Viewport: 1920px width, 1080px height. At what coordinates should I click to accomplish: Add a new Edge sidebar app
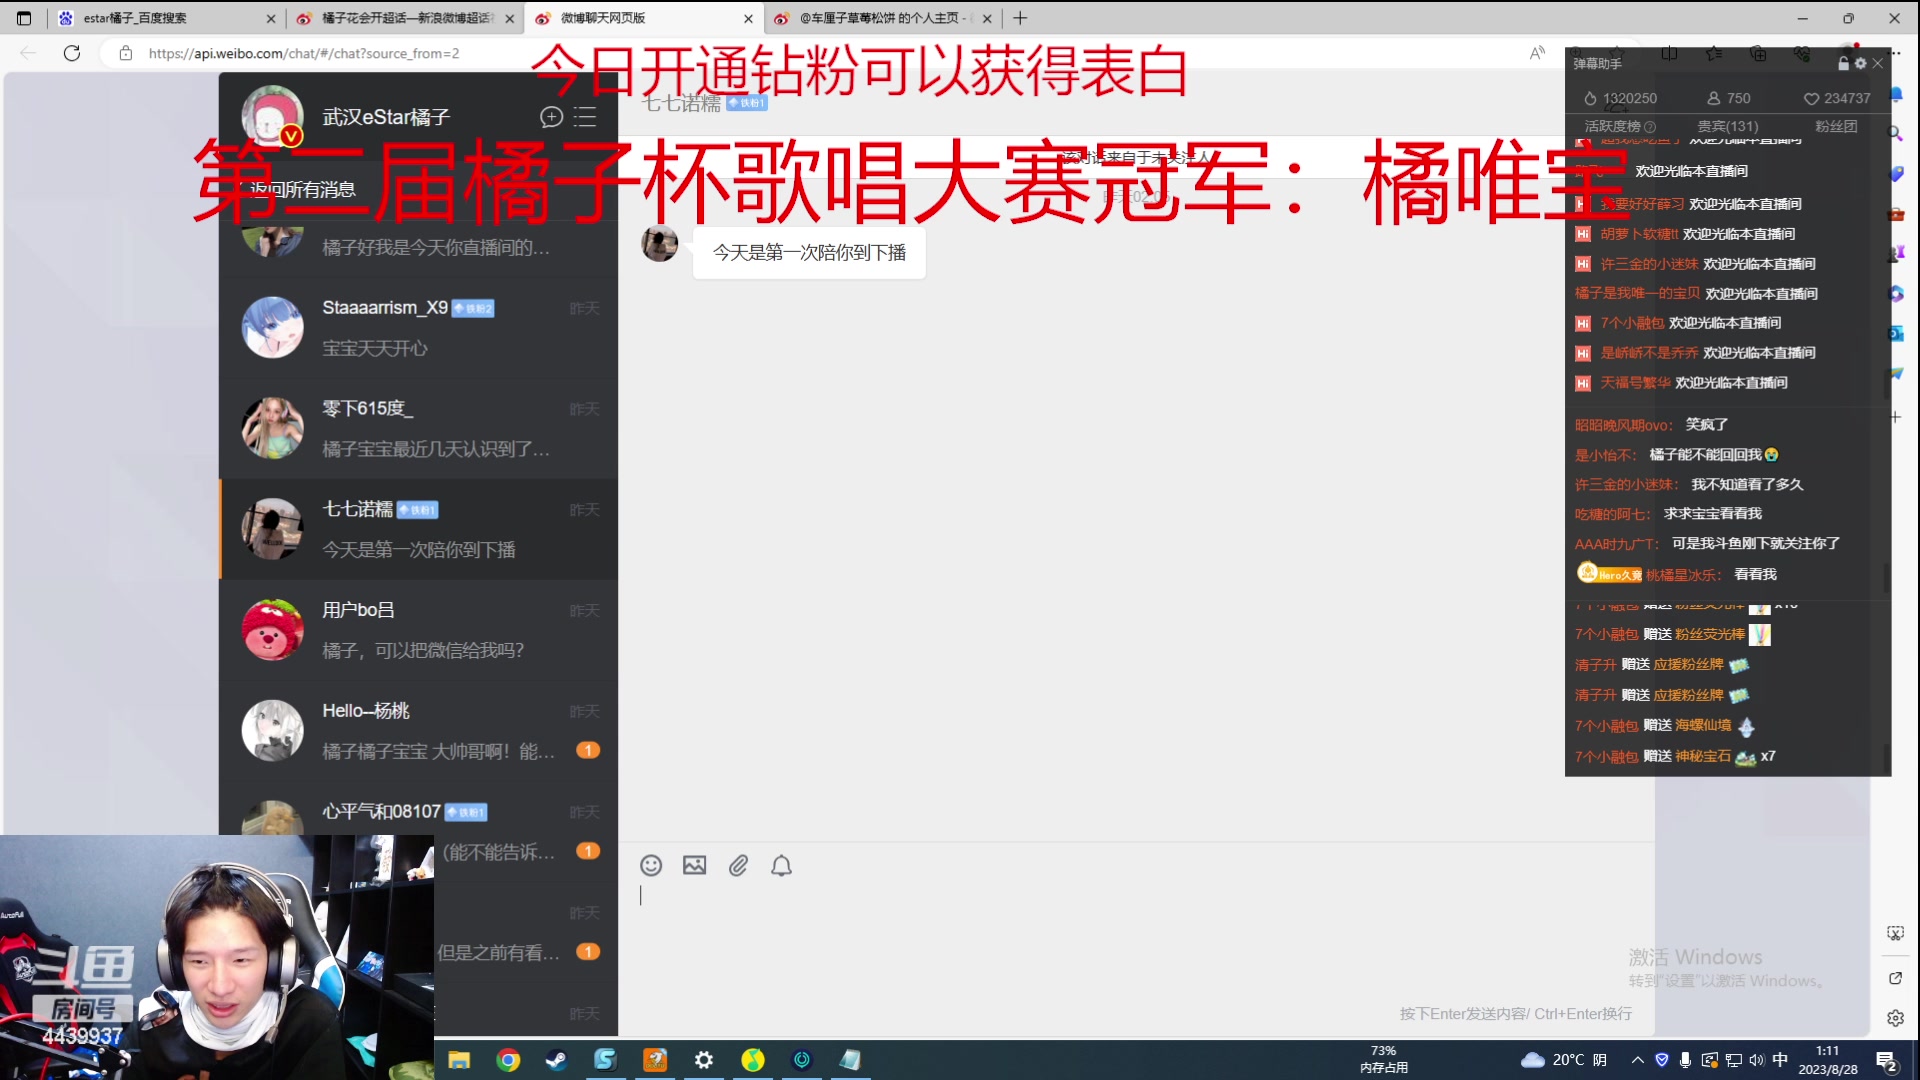pos(1895,417)
